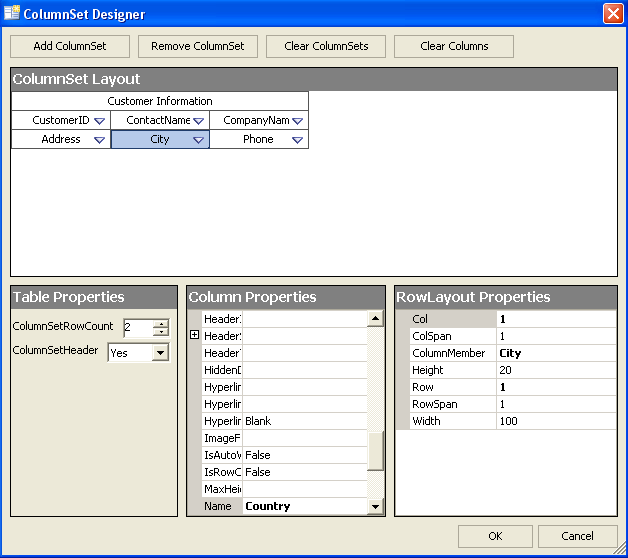
Task: Click the Clear Columns button
Action: point(454,46)
